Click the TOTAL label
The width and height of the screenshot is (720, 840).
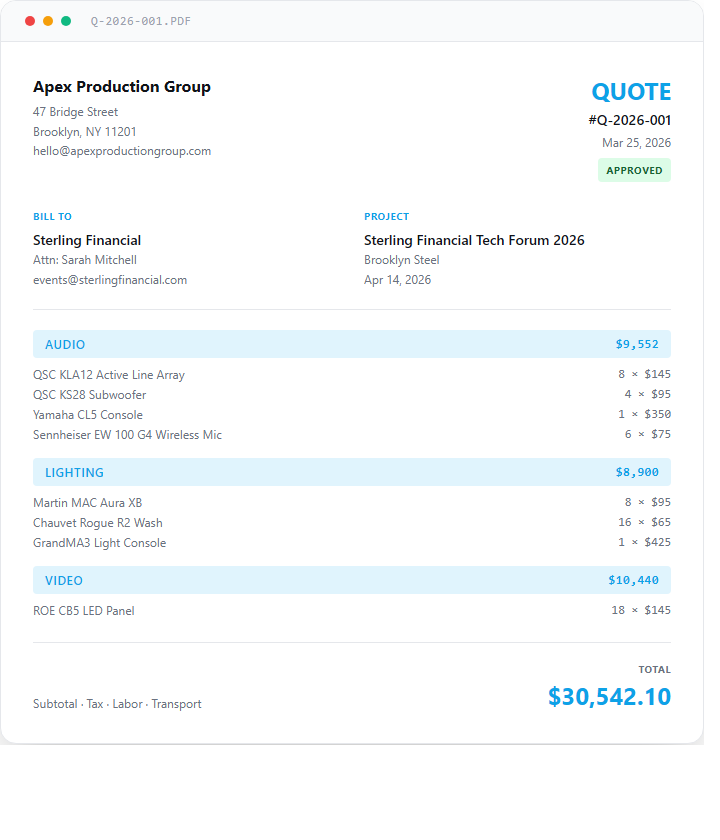655,670
